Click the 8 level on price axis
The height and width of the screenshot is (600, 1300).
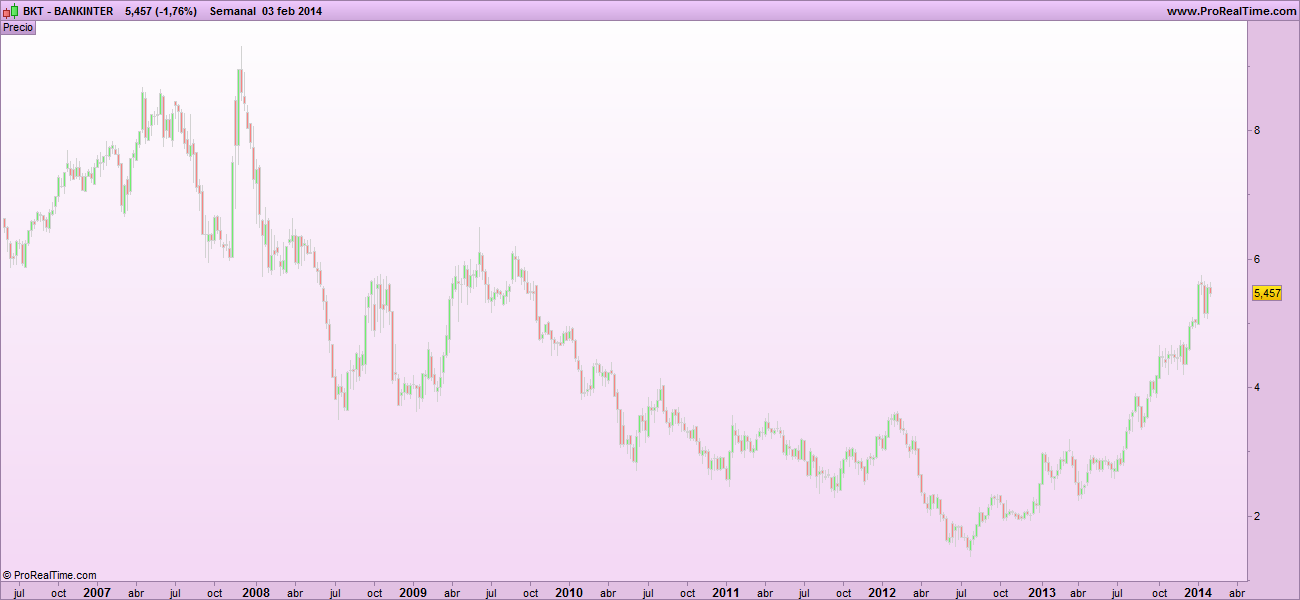pyautogui.click(x=1257, y=130)
